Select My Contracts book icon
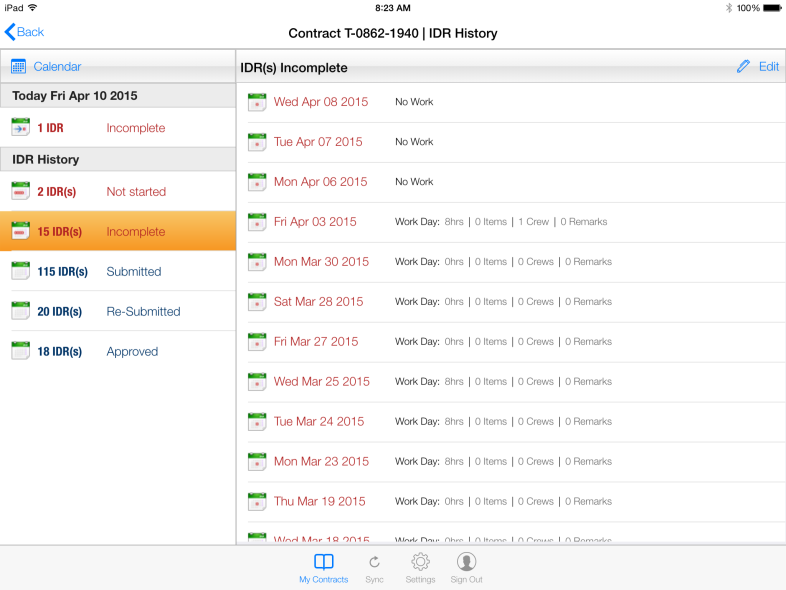The width and height of the screenshot is (786, 590). 324,562
